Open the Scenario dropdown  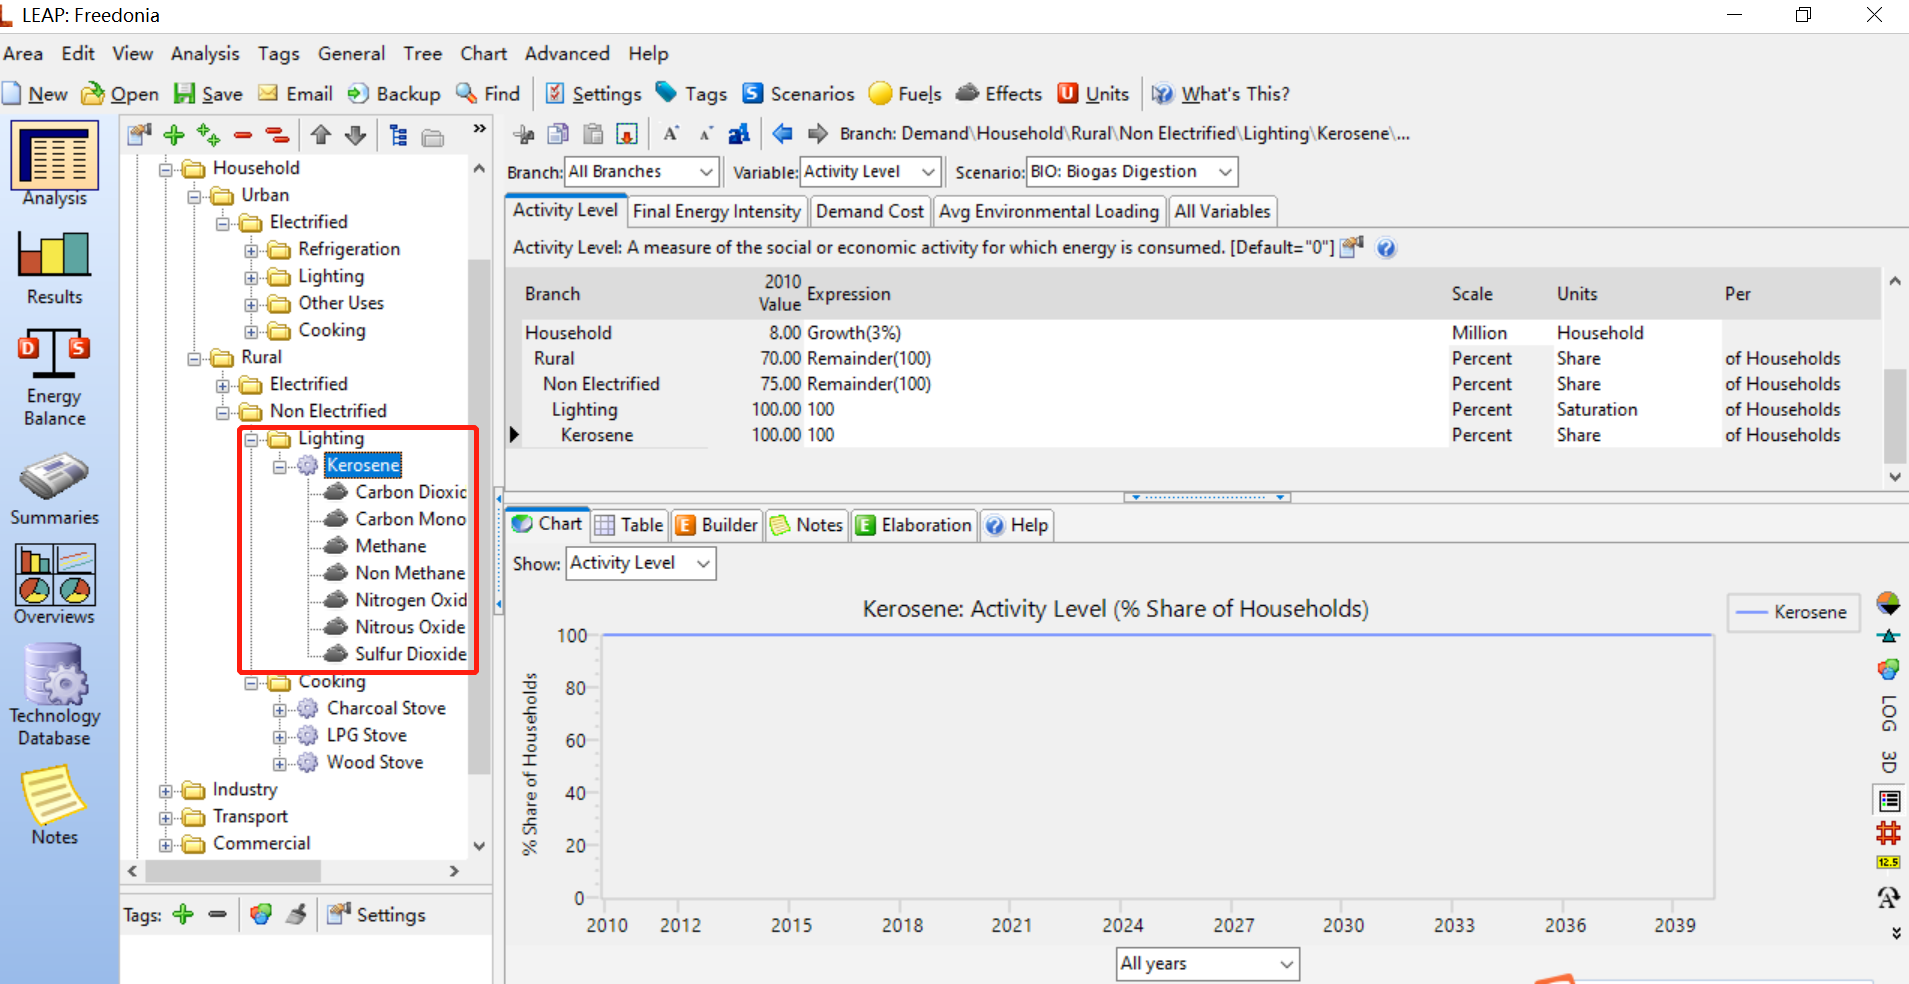pyautogui.click(x=1132, y=172)
